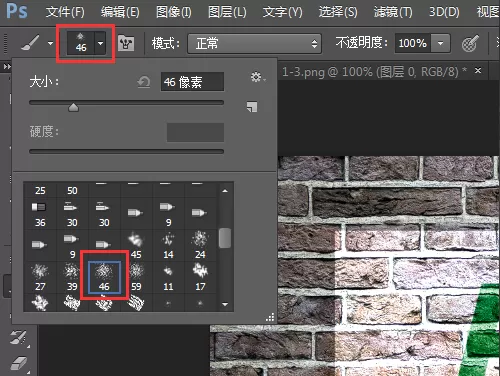Screen dimensions: 500x376
Task: Toggle the brush preset picker dropdown arrow
Action: click(x=100, y=43)
